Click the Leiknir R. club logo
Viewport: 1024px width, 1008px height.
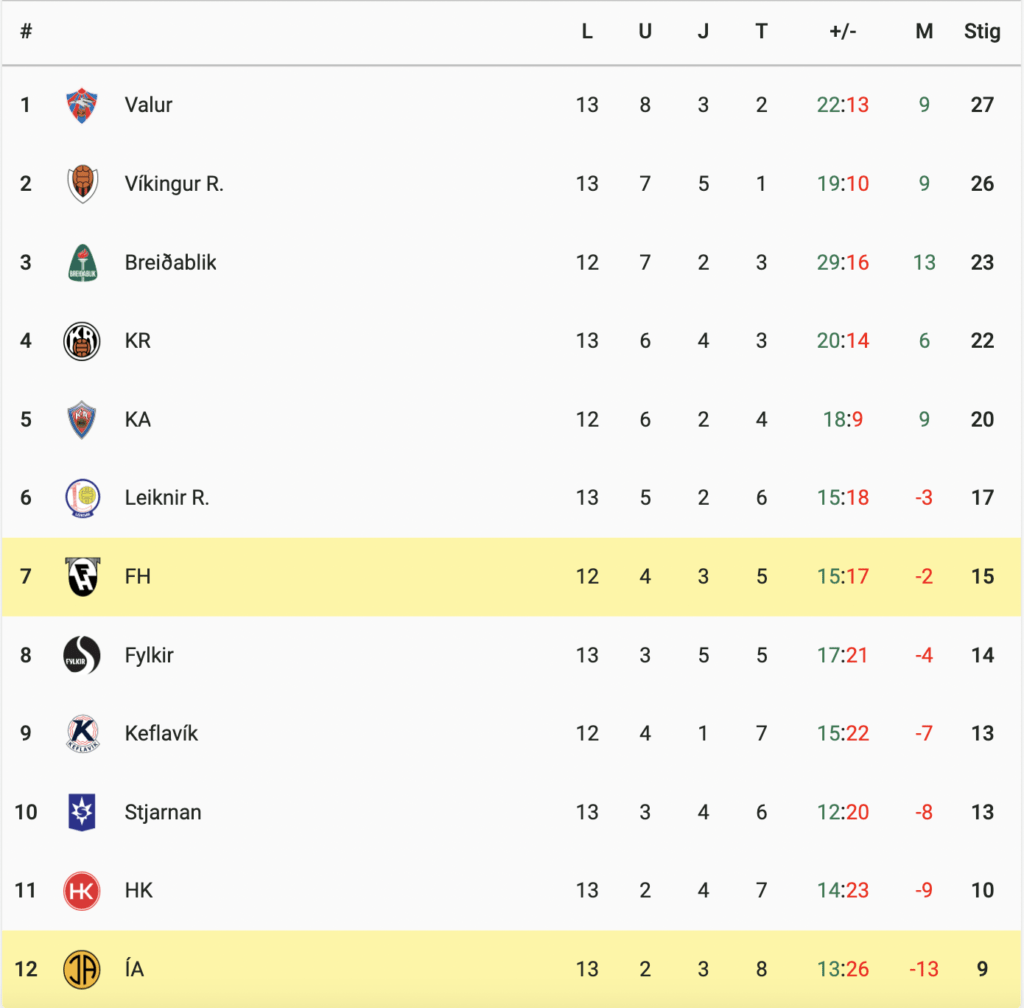pyautogui.click(x=82, y=498)
